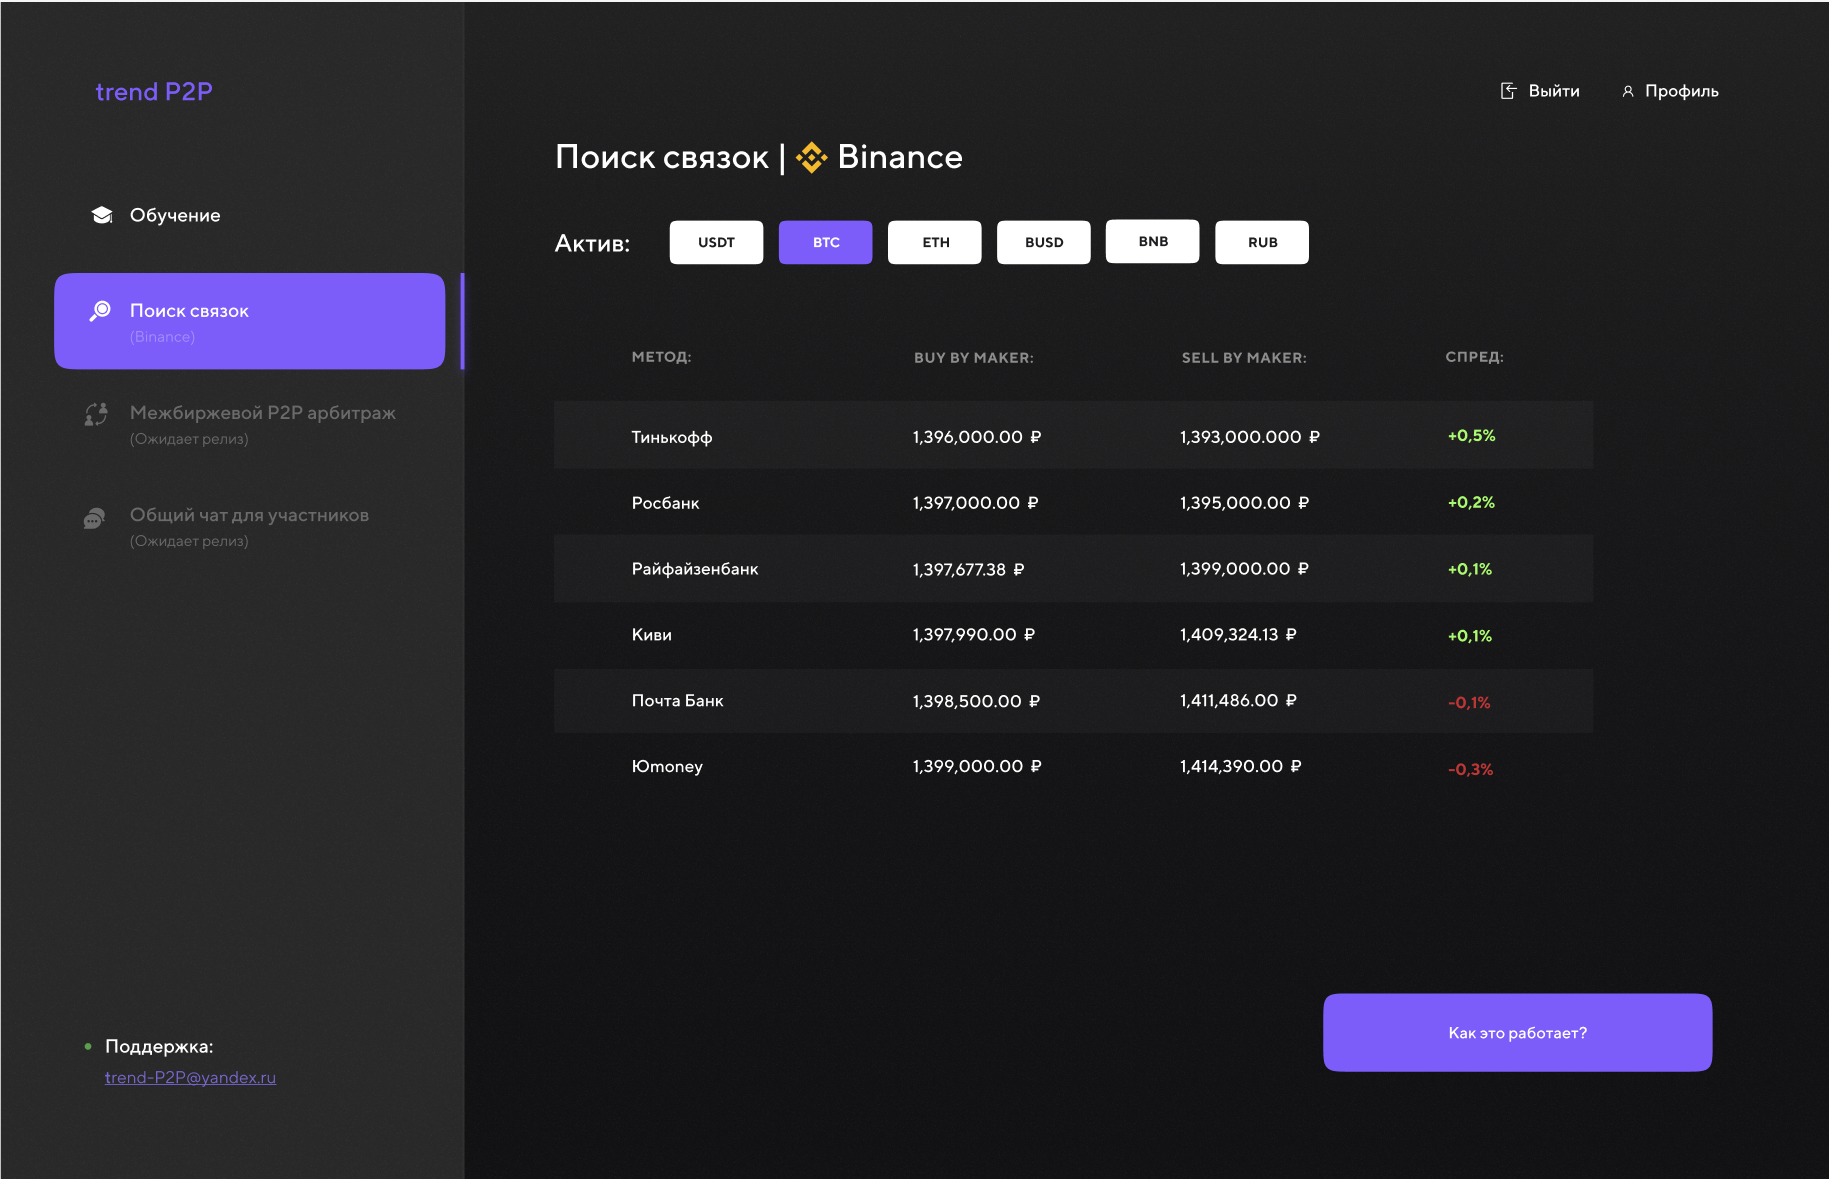Select the Тинькофф method row

point(1073,435)
